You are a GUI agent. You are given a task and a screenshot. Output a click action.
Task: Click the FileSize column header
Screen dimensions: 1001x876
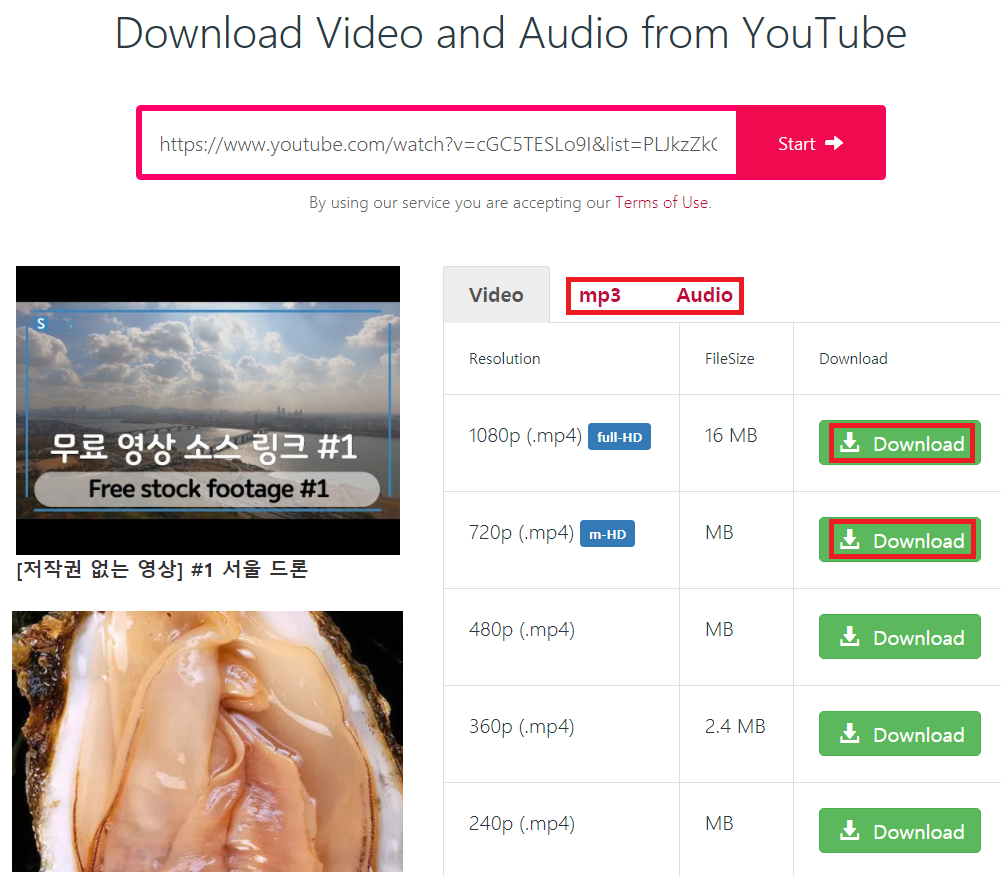[729, 359]
